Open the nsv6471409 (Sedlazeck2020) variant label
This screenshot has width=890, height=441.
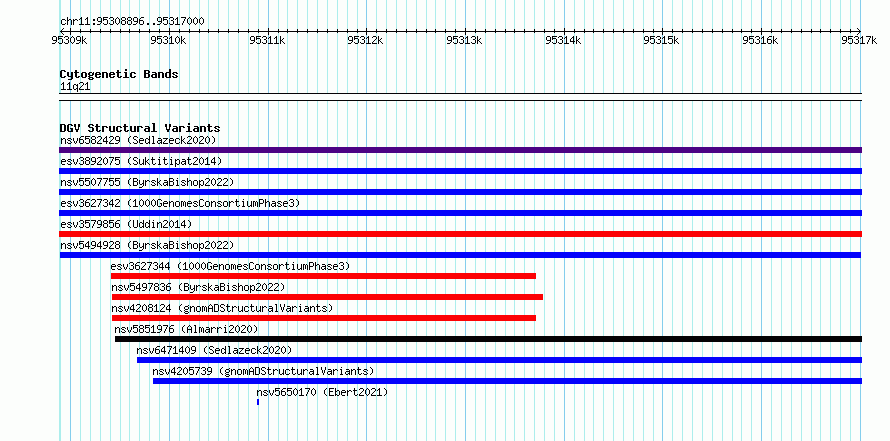click(x=214, y=350)
